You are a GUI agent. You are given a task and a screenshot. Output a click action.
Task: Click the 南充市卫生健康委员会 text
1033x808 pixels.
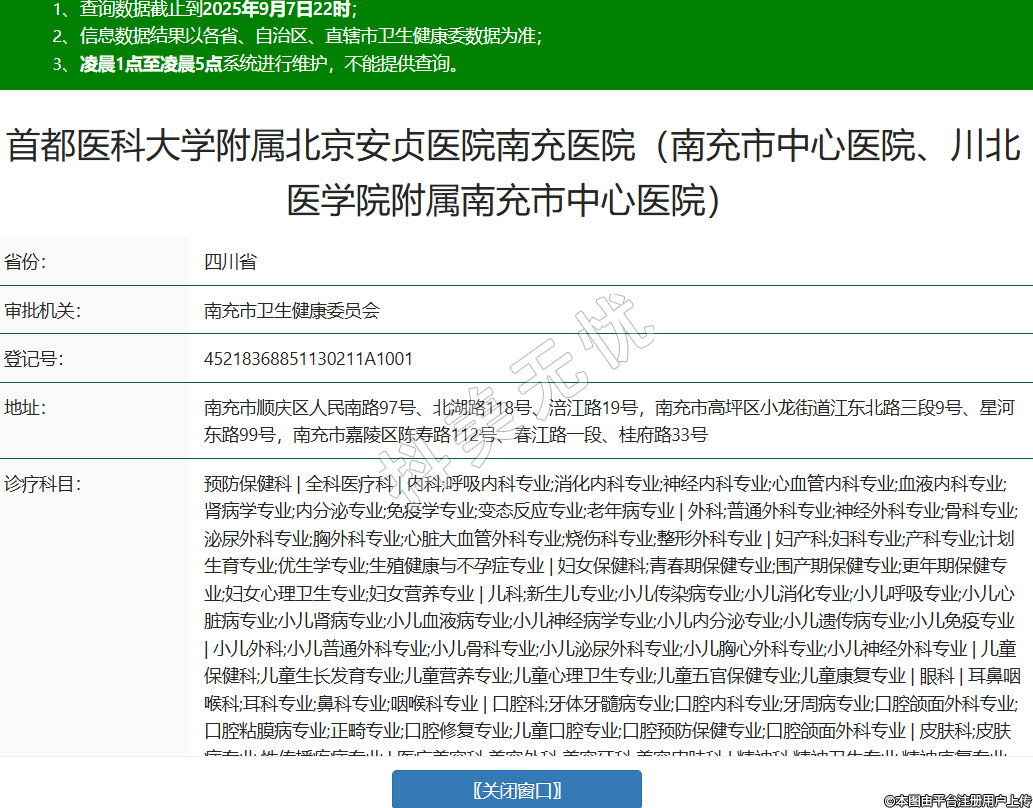292,310
